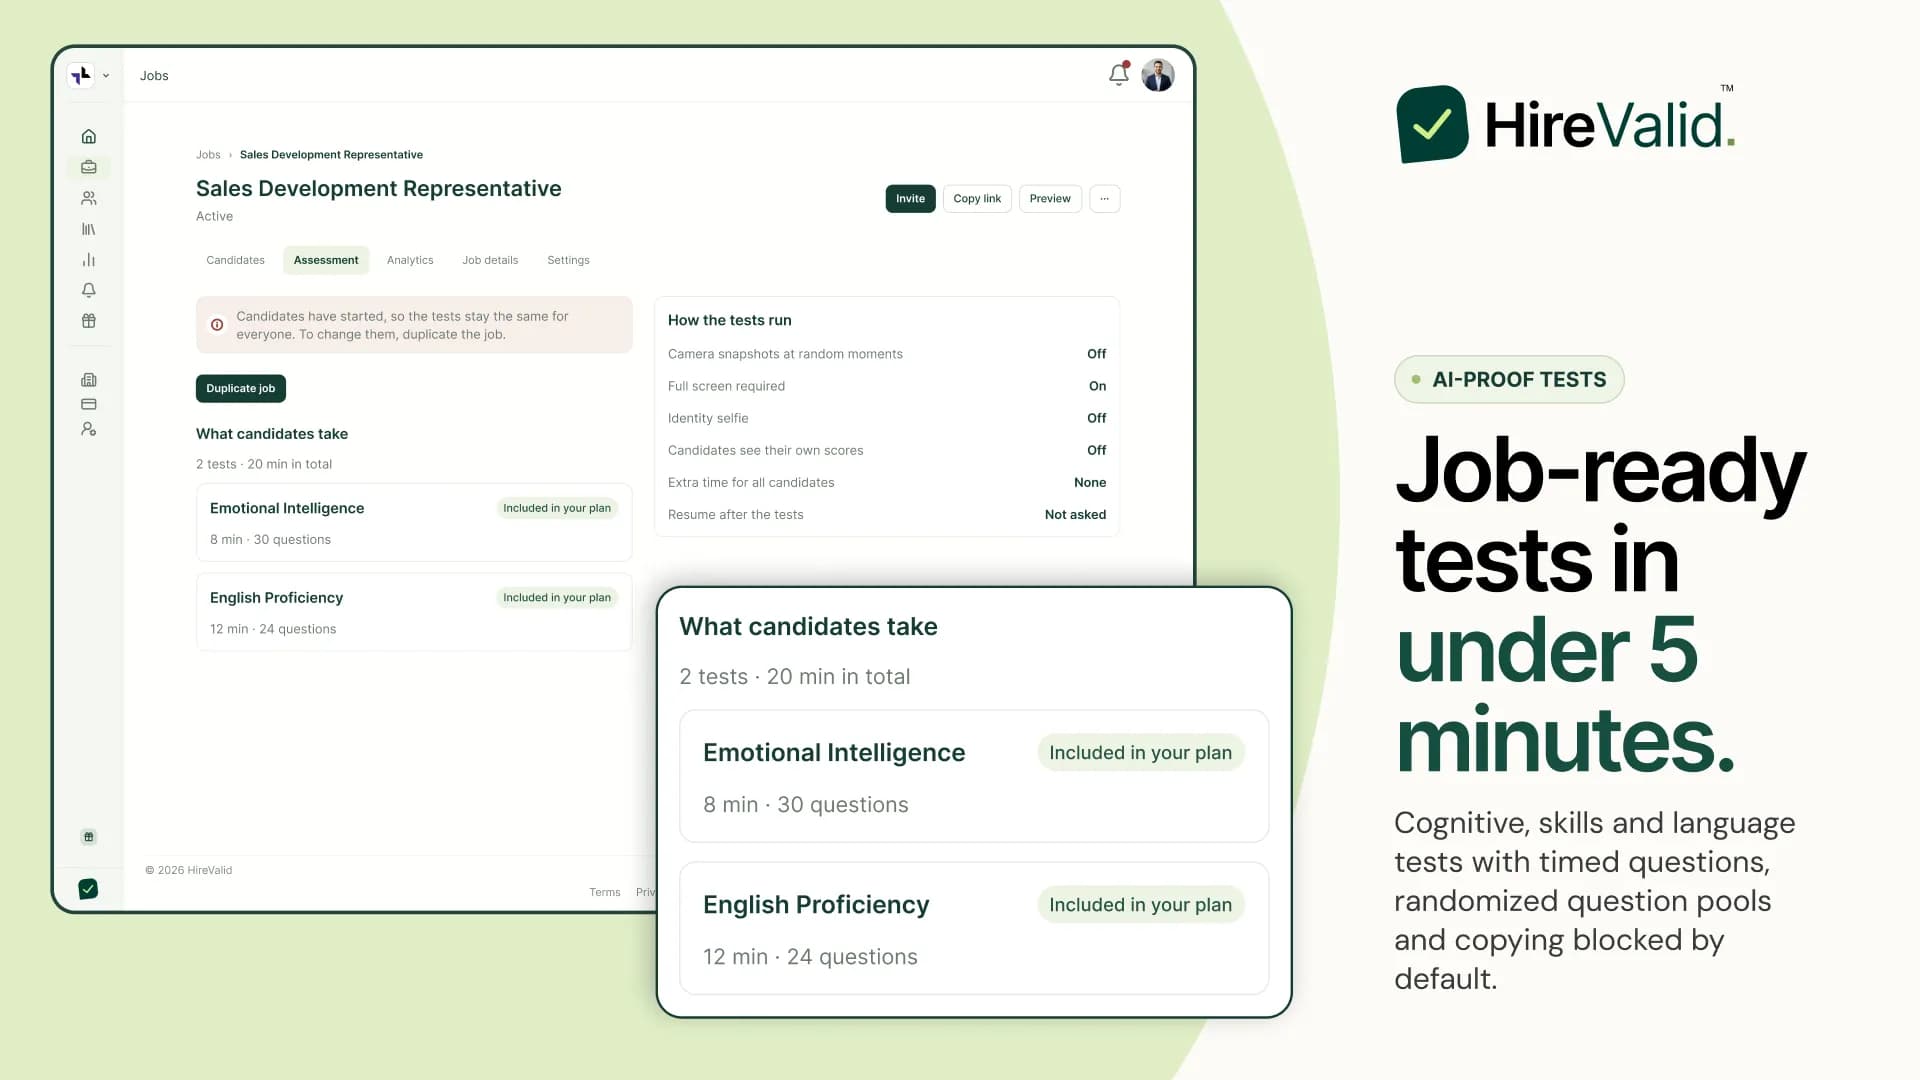Click the Candidates see their own scores row

(887, 450)
